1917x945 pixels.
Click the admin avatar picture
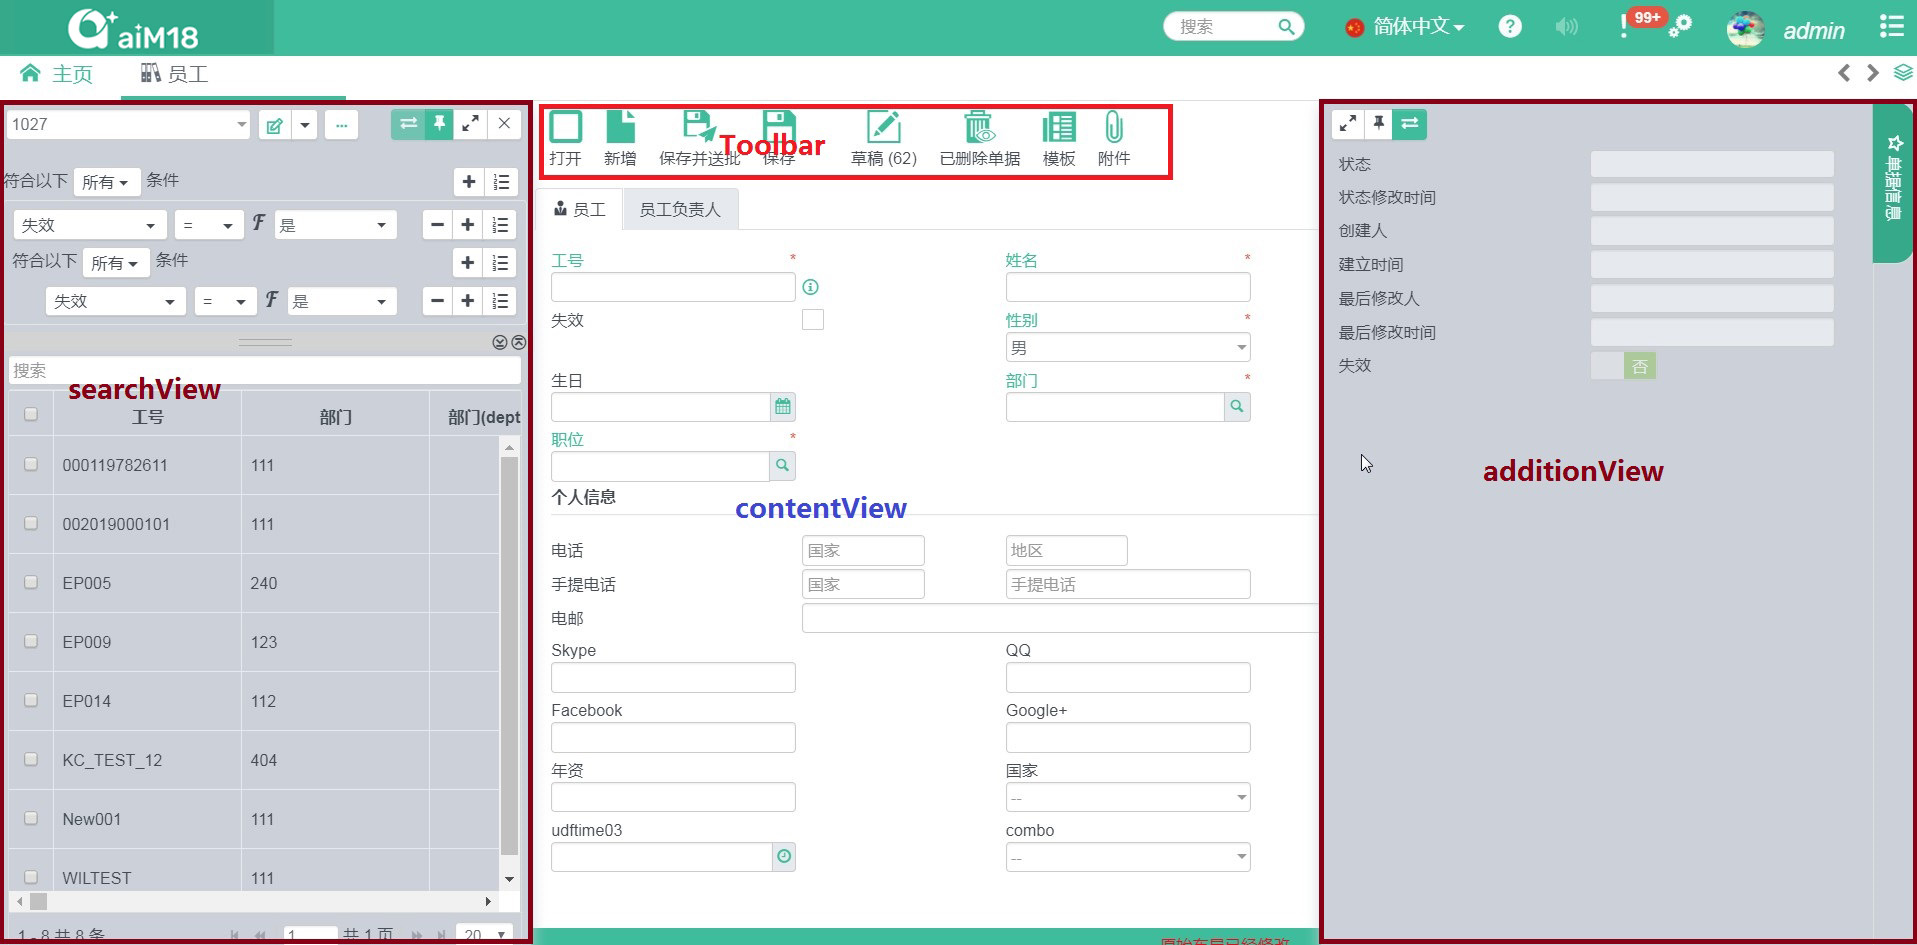1746,29
